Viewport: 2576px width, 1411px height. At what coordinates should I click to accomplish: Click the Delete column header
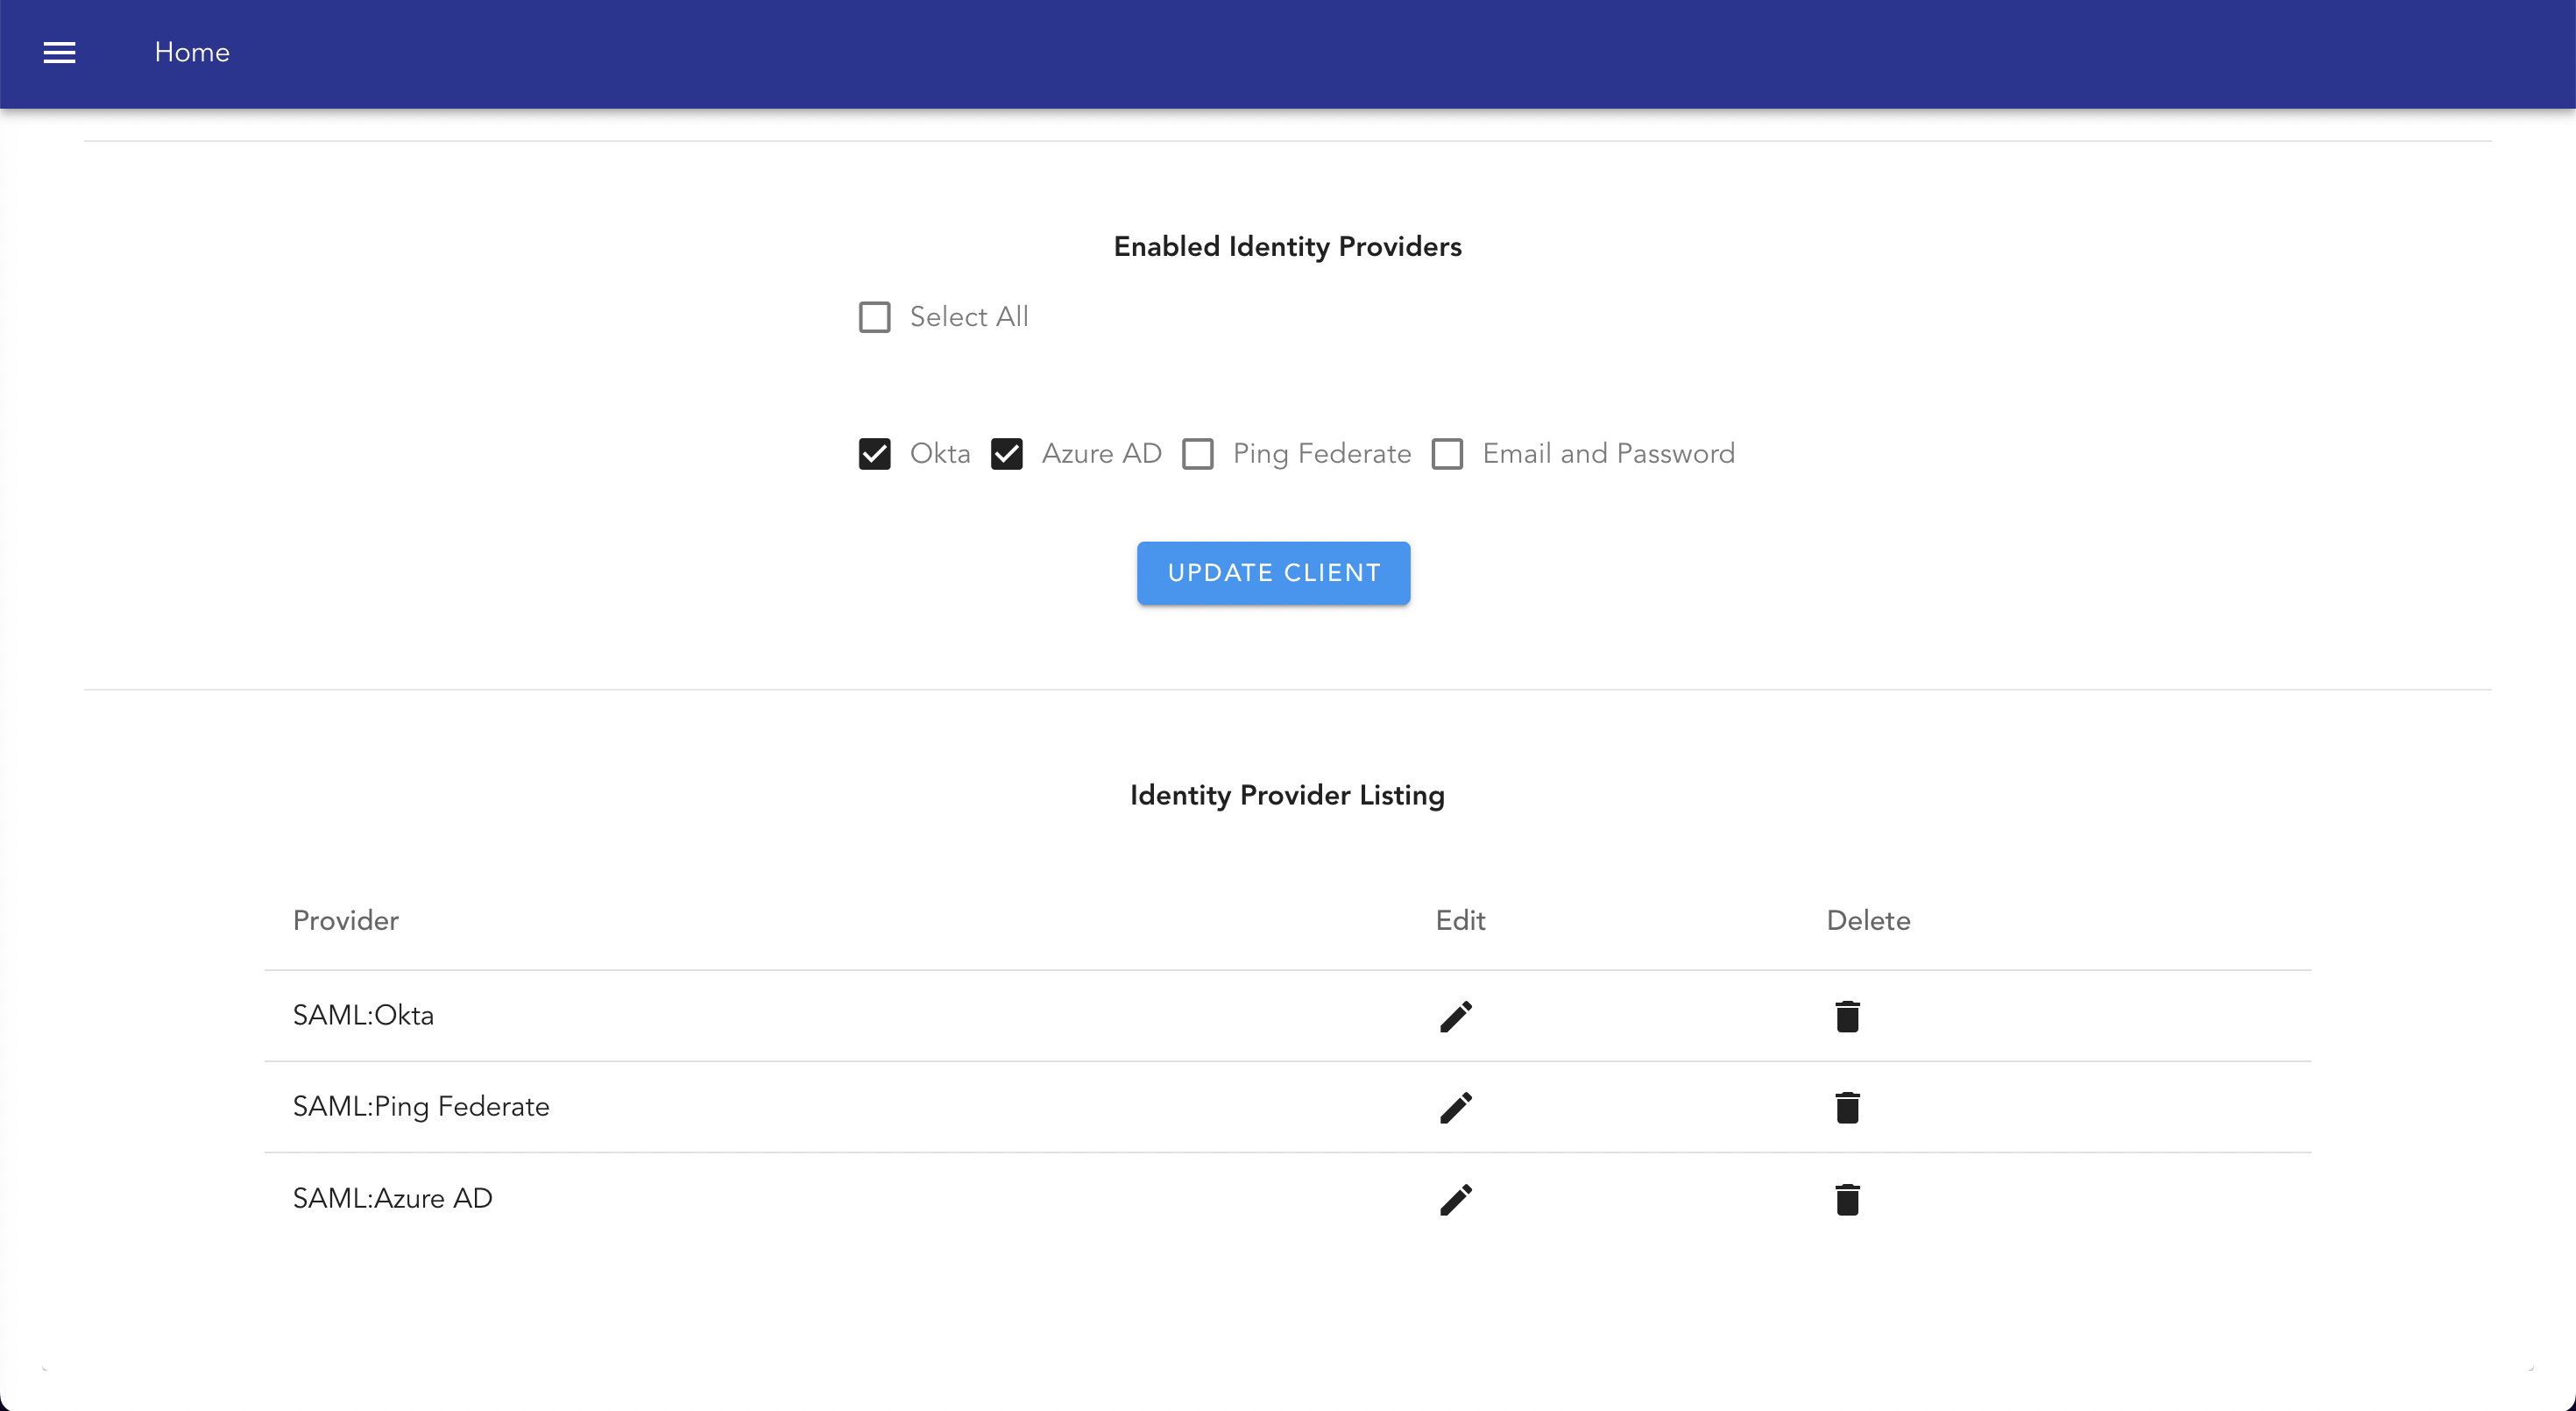[1868, 920]
